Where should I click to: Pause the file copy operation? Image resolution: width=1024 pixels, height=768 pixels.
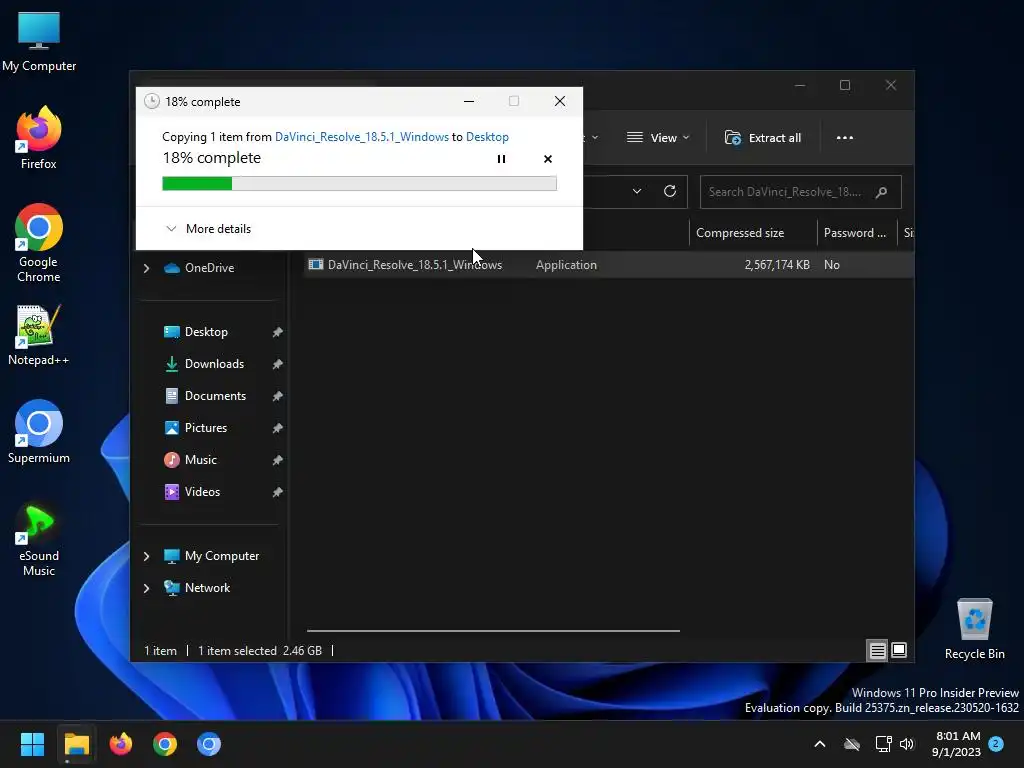[x=501, y=159]
